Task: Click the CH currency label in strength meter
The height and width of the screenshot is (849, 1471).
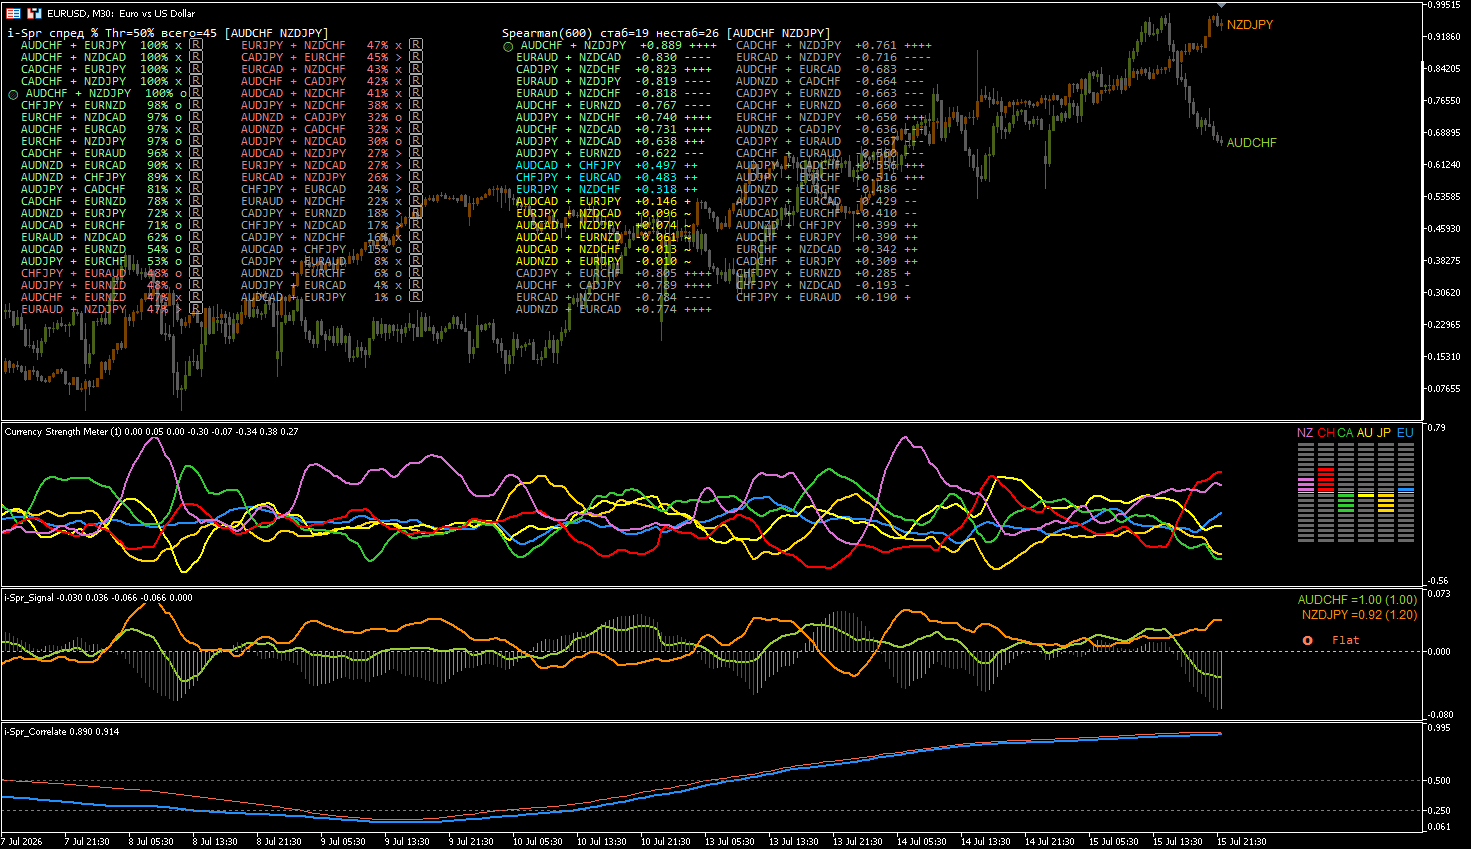Action: (1326, 433)
